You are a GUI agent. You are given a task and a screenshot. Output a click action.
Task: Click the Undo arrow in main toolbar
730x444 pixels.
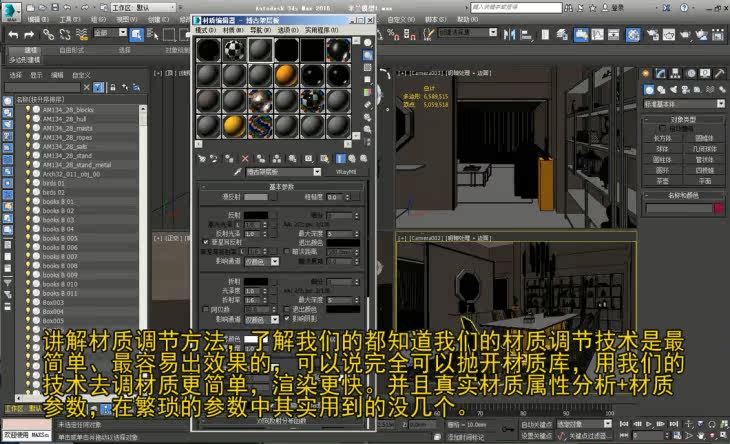point(14,34)
